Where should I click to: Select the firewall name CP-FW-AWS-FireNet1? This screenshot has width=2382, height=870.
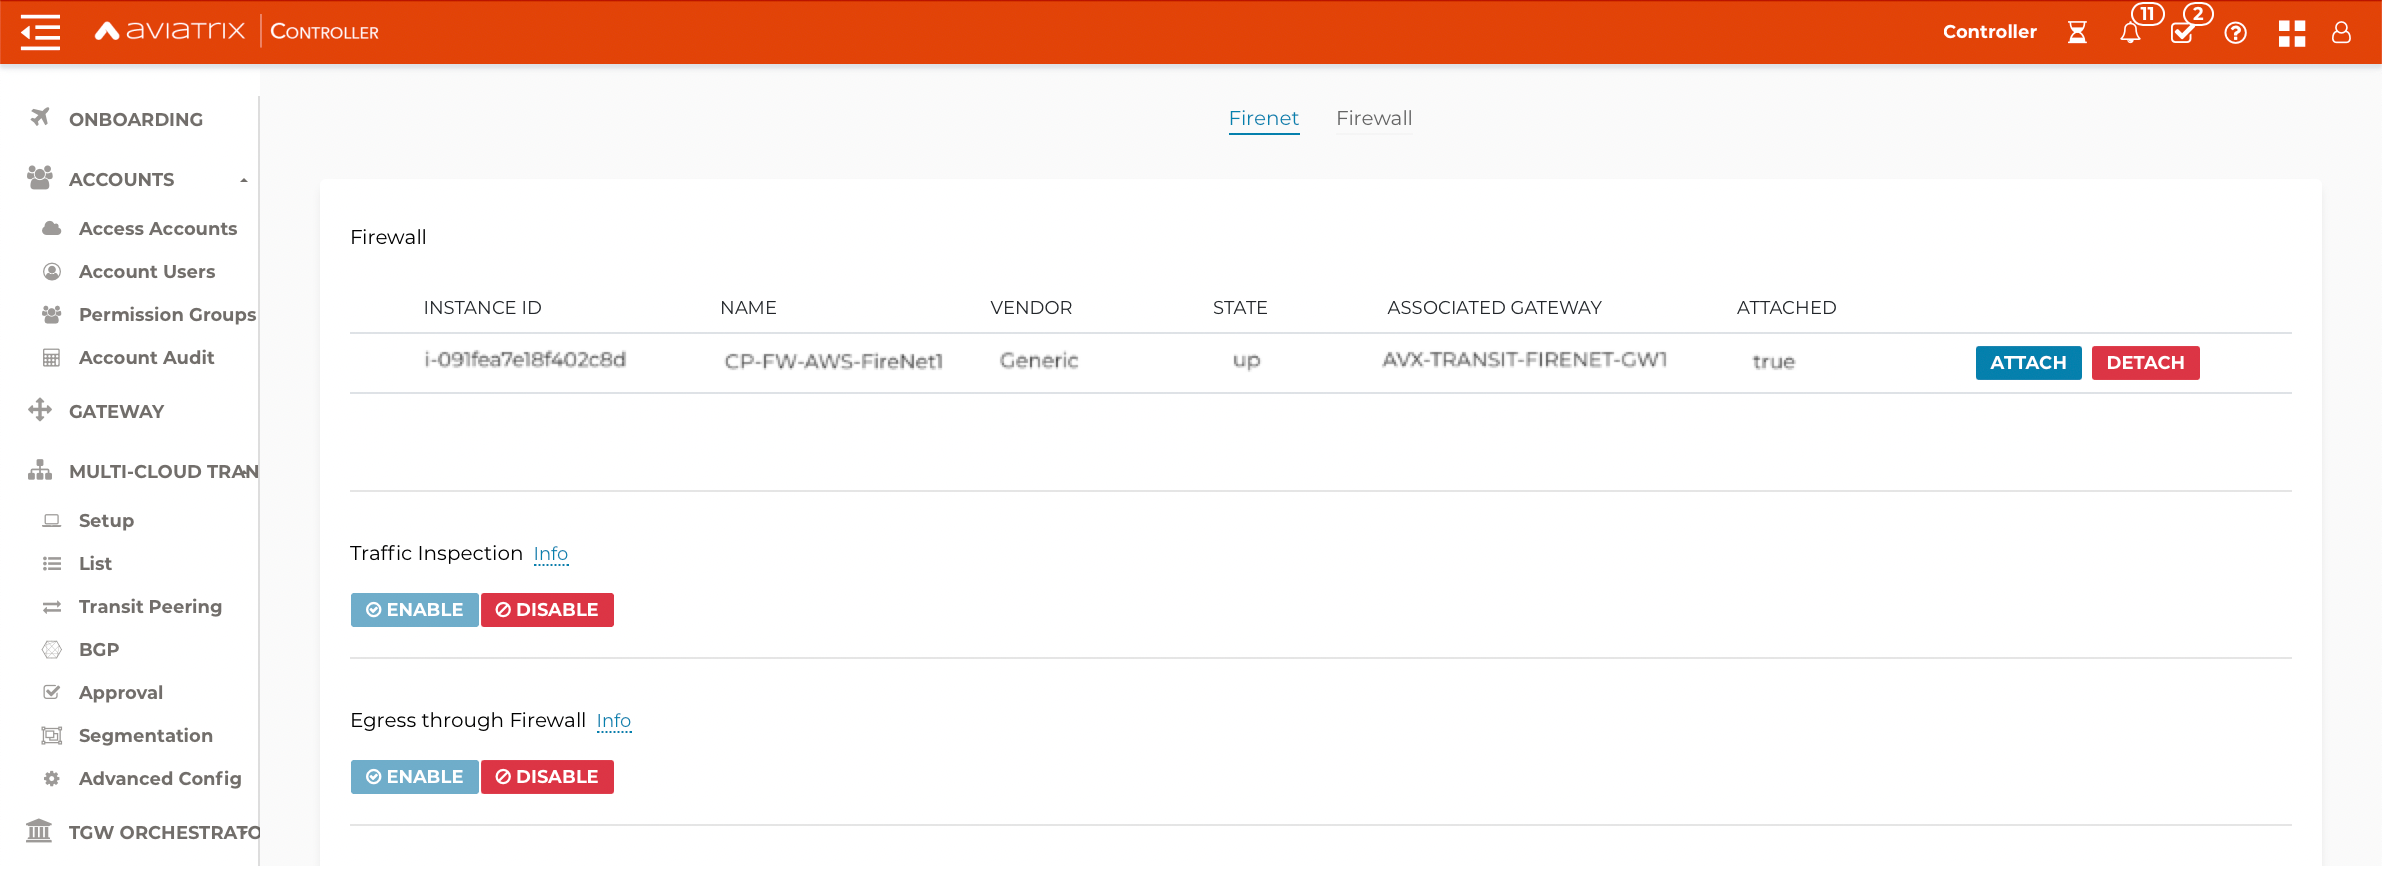coord(833,361)
